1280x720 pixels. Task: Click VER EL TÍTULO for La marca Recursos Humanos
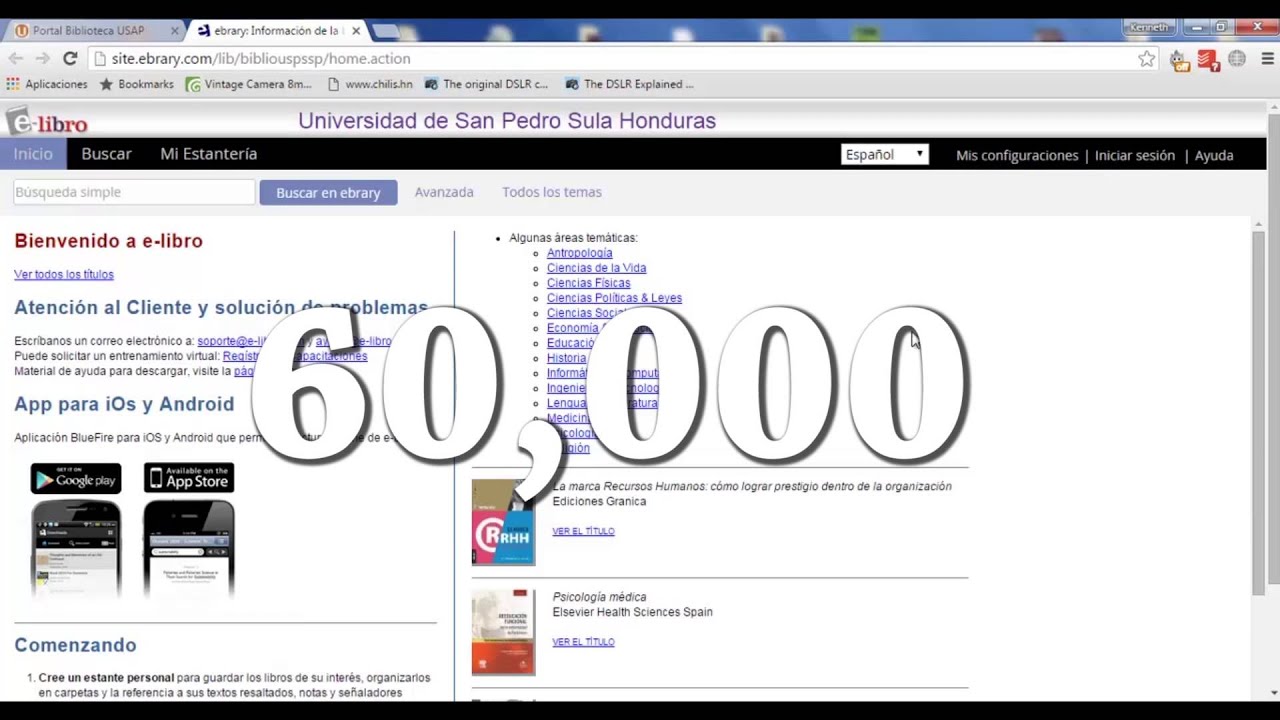(583, 531)
